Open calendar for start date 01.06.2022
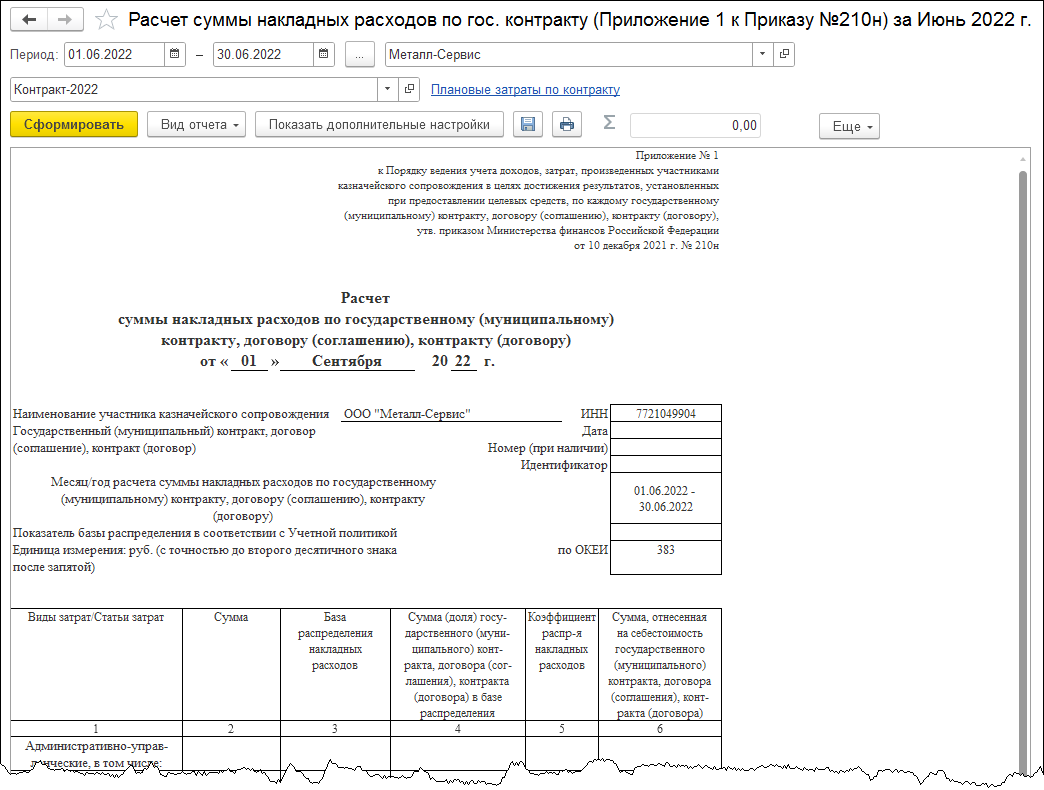This screenshot has height=790, width=1044. (174, 54)
